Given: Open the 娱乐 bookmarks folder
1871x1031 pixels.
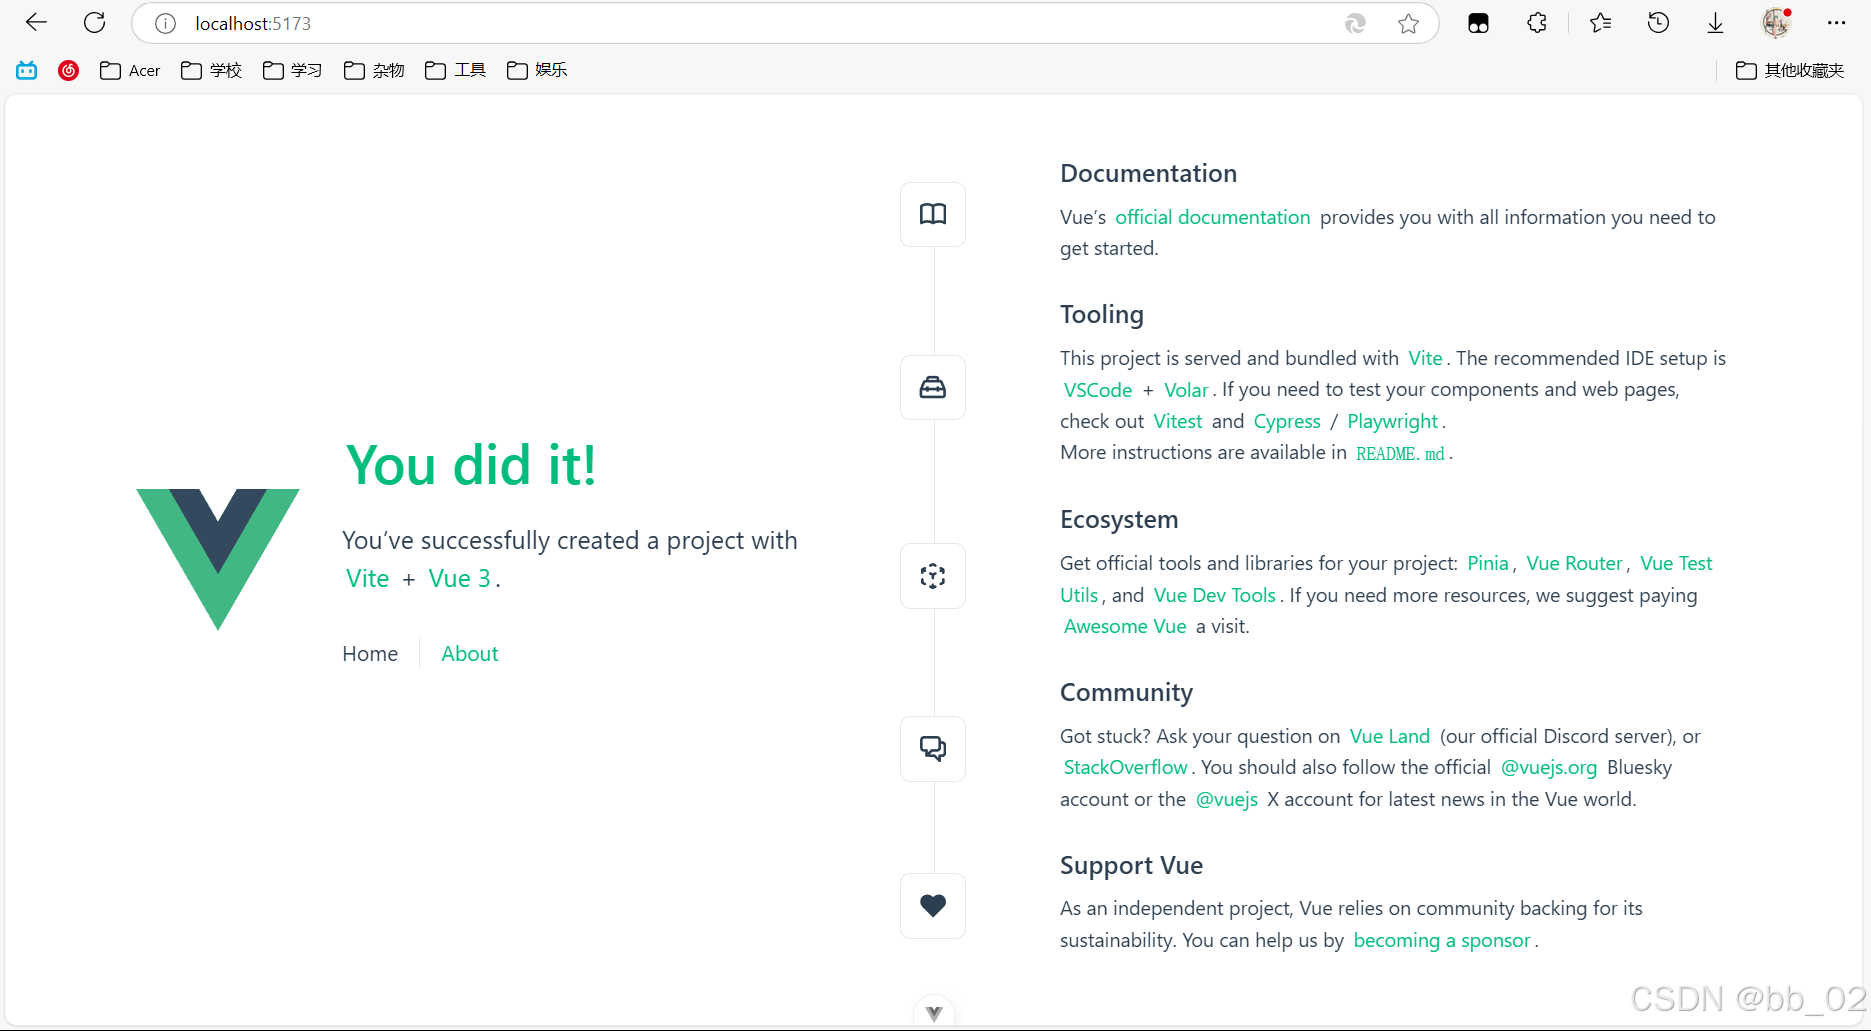Looking at the screenshot, I should tap(537, 70).
